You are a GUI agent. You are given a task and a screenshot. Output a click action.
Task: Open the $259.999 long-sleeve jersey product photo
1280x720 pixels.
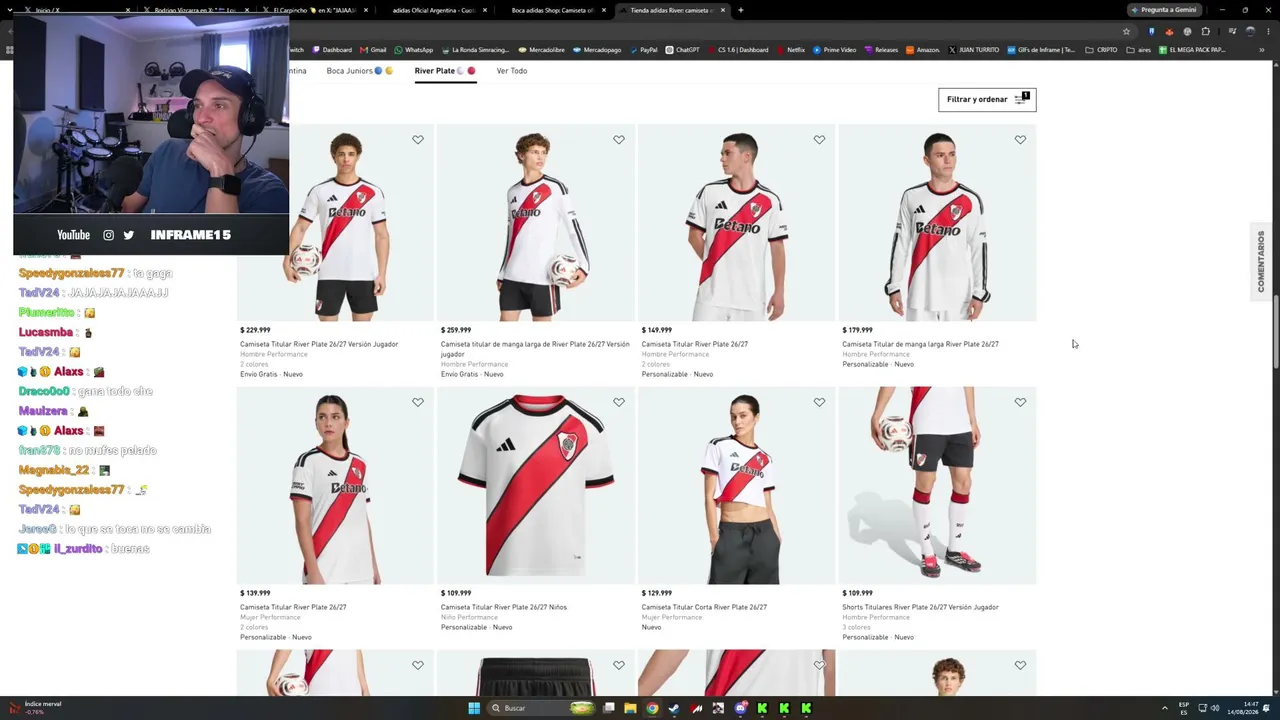536,223
